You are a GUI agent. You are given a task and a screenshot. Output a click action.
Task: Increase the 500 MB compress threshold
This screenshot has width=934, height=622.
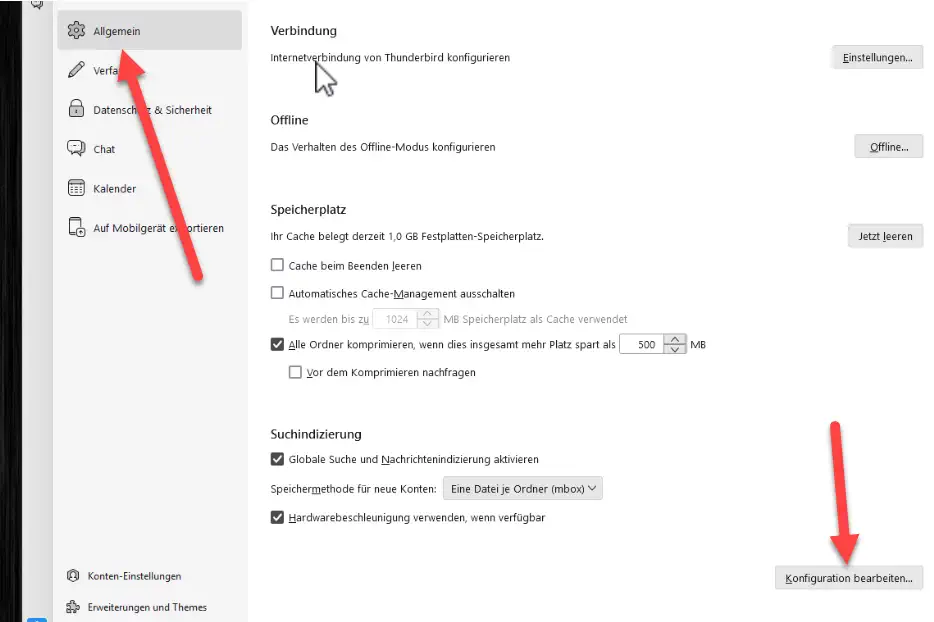tap(674, 340)
